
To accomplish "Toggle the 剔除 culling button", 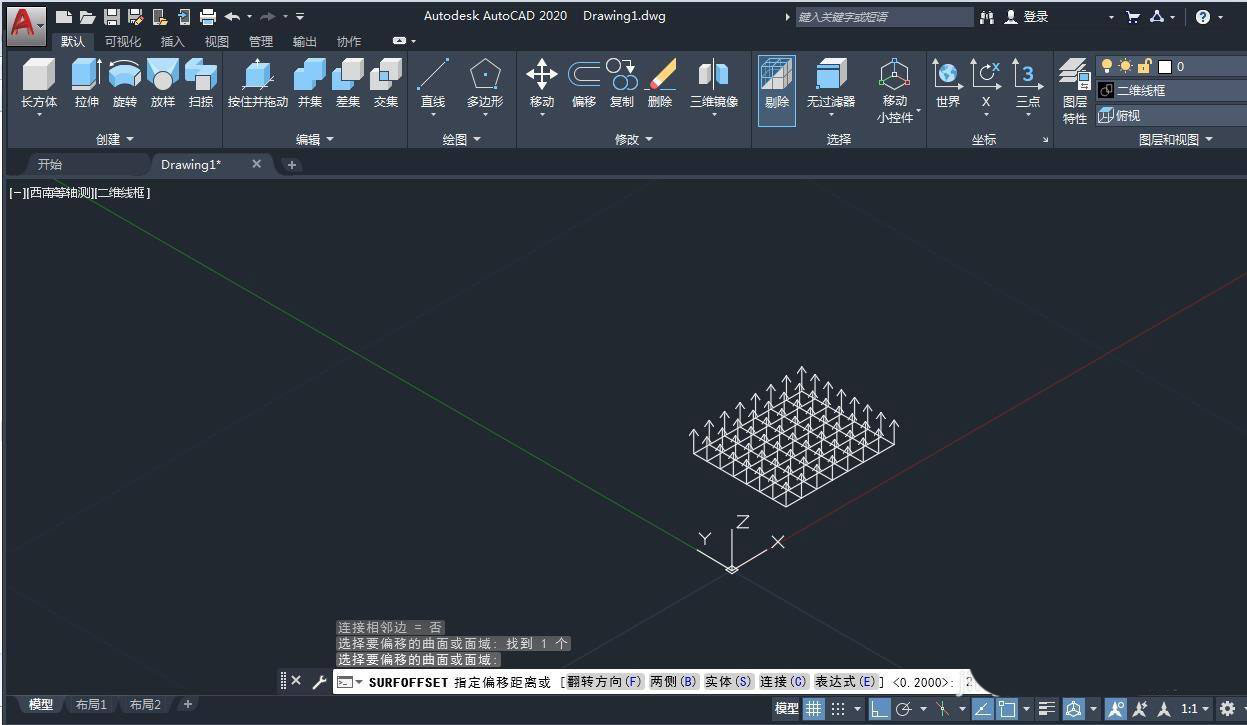I will pos(777,90).
